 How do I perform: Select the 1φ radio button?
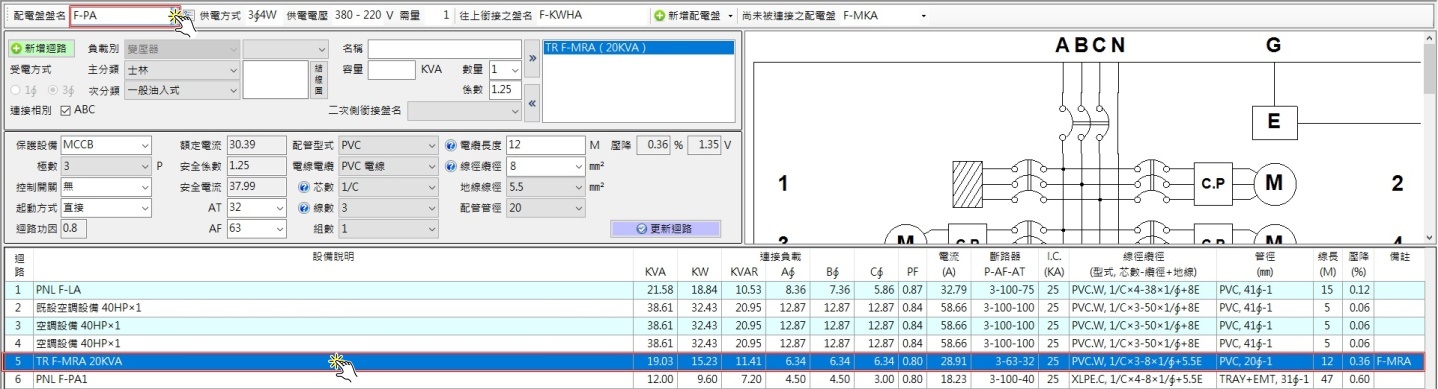click(x=15, y=90)
